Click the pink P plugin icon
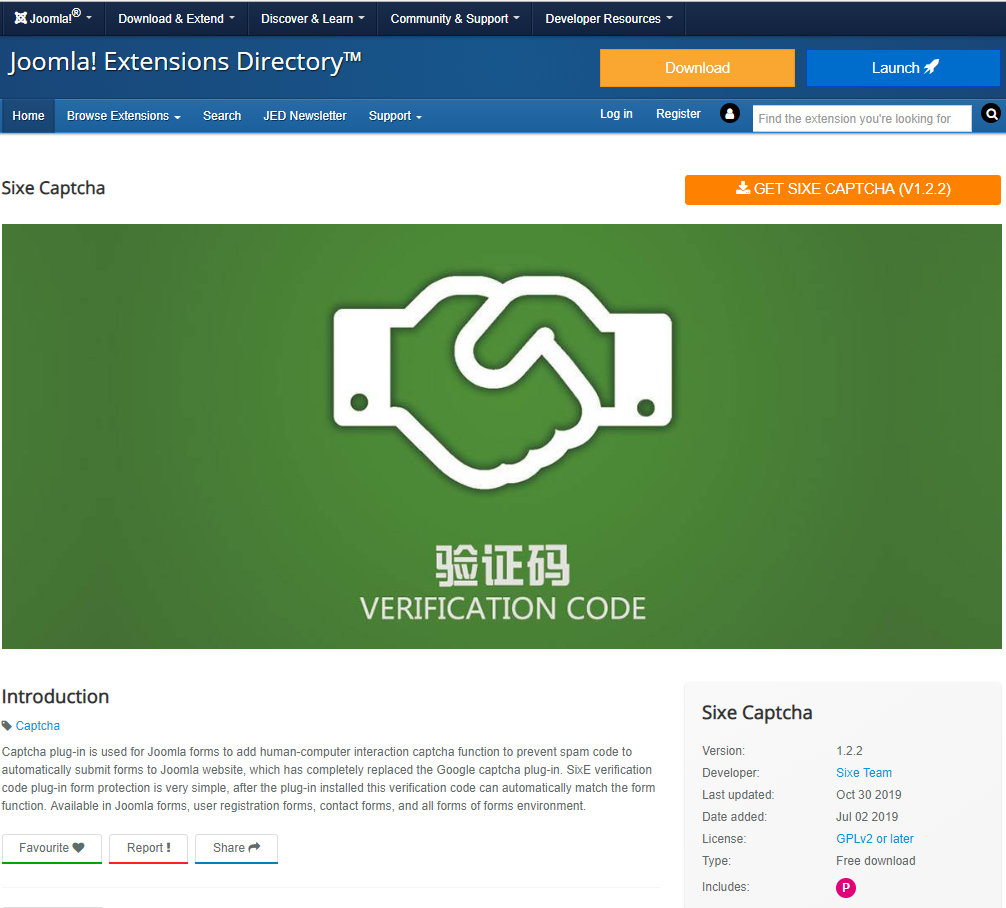Screen dimensions: 1006x908 (846, 887)
